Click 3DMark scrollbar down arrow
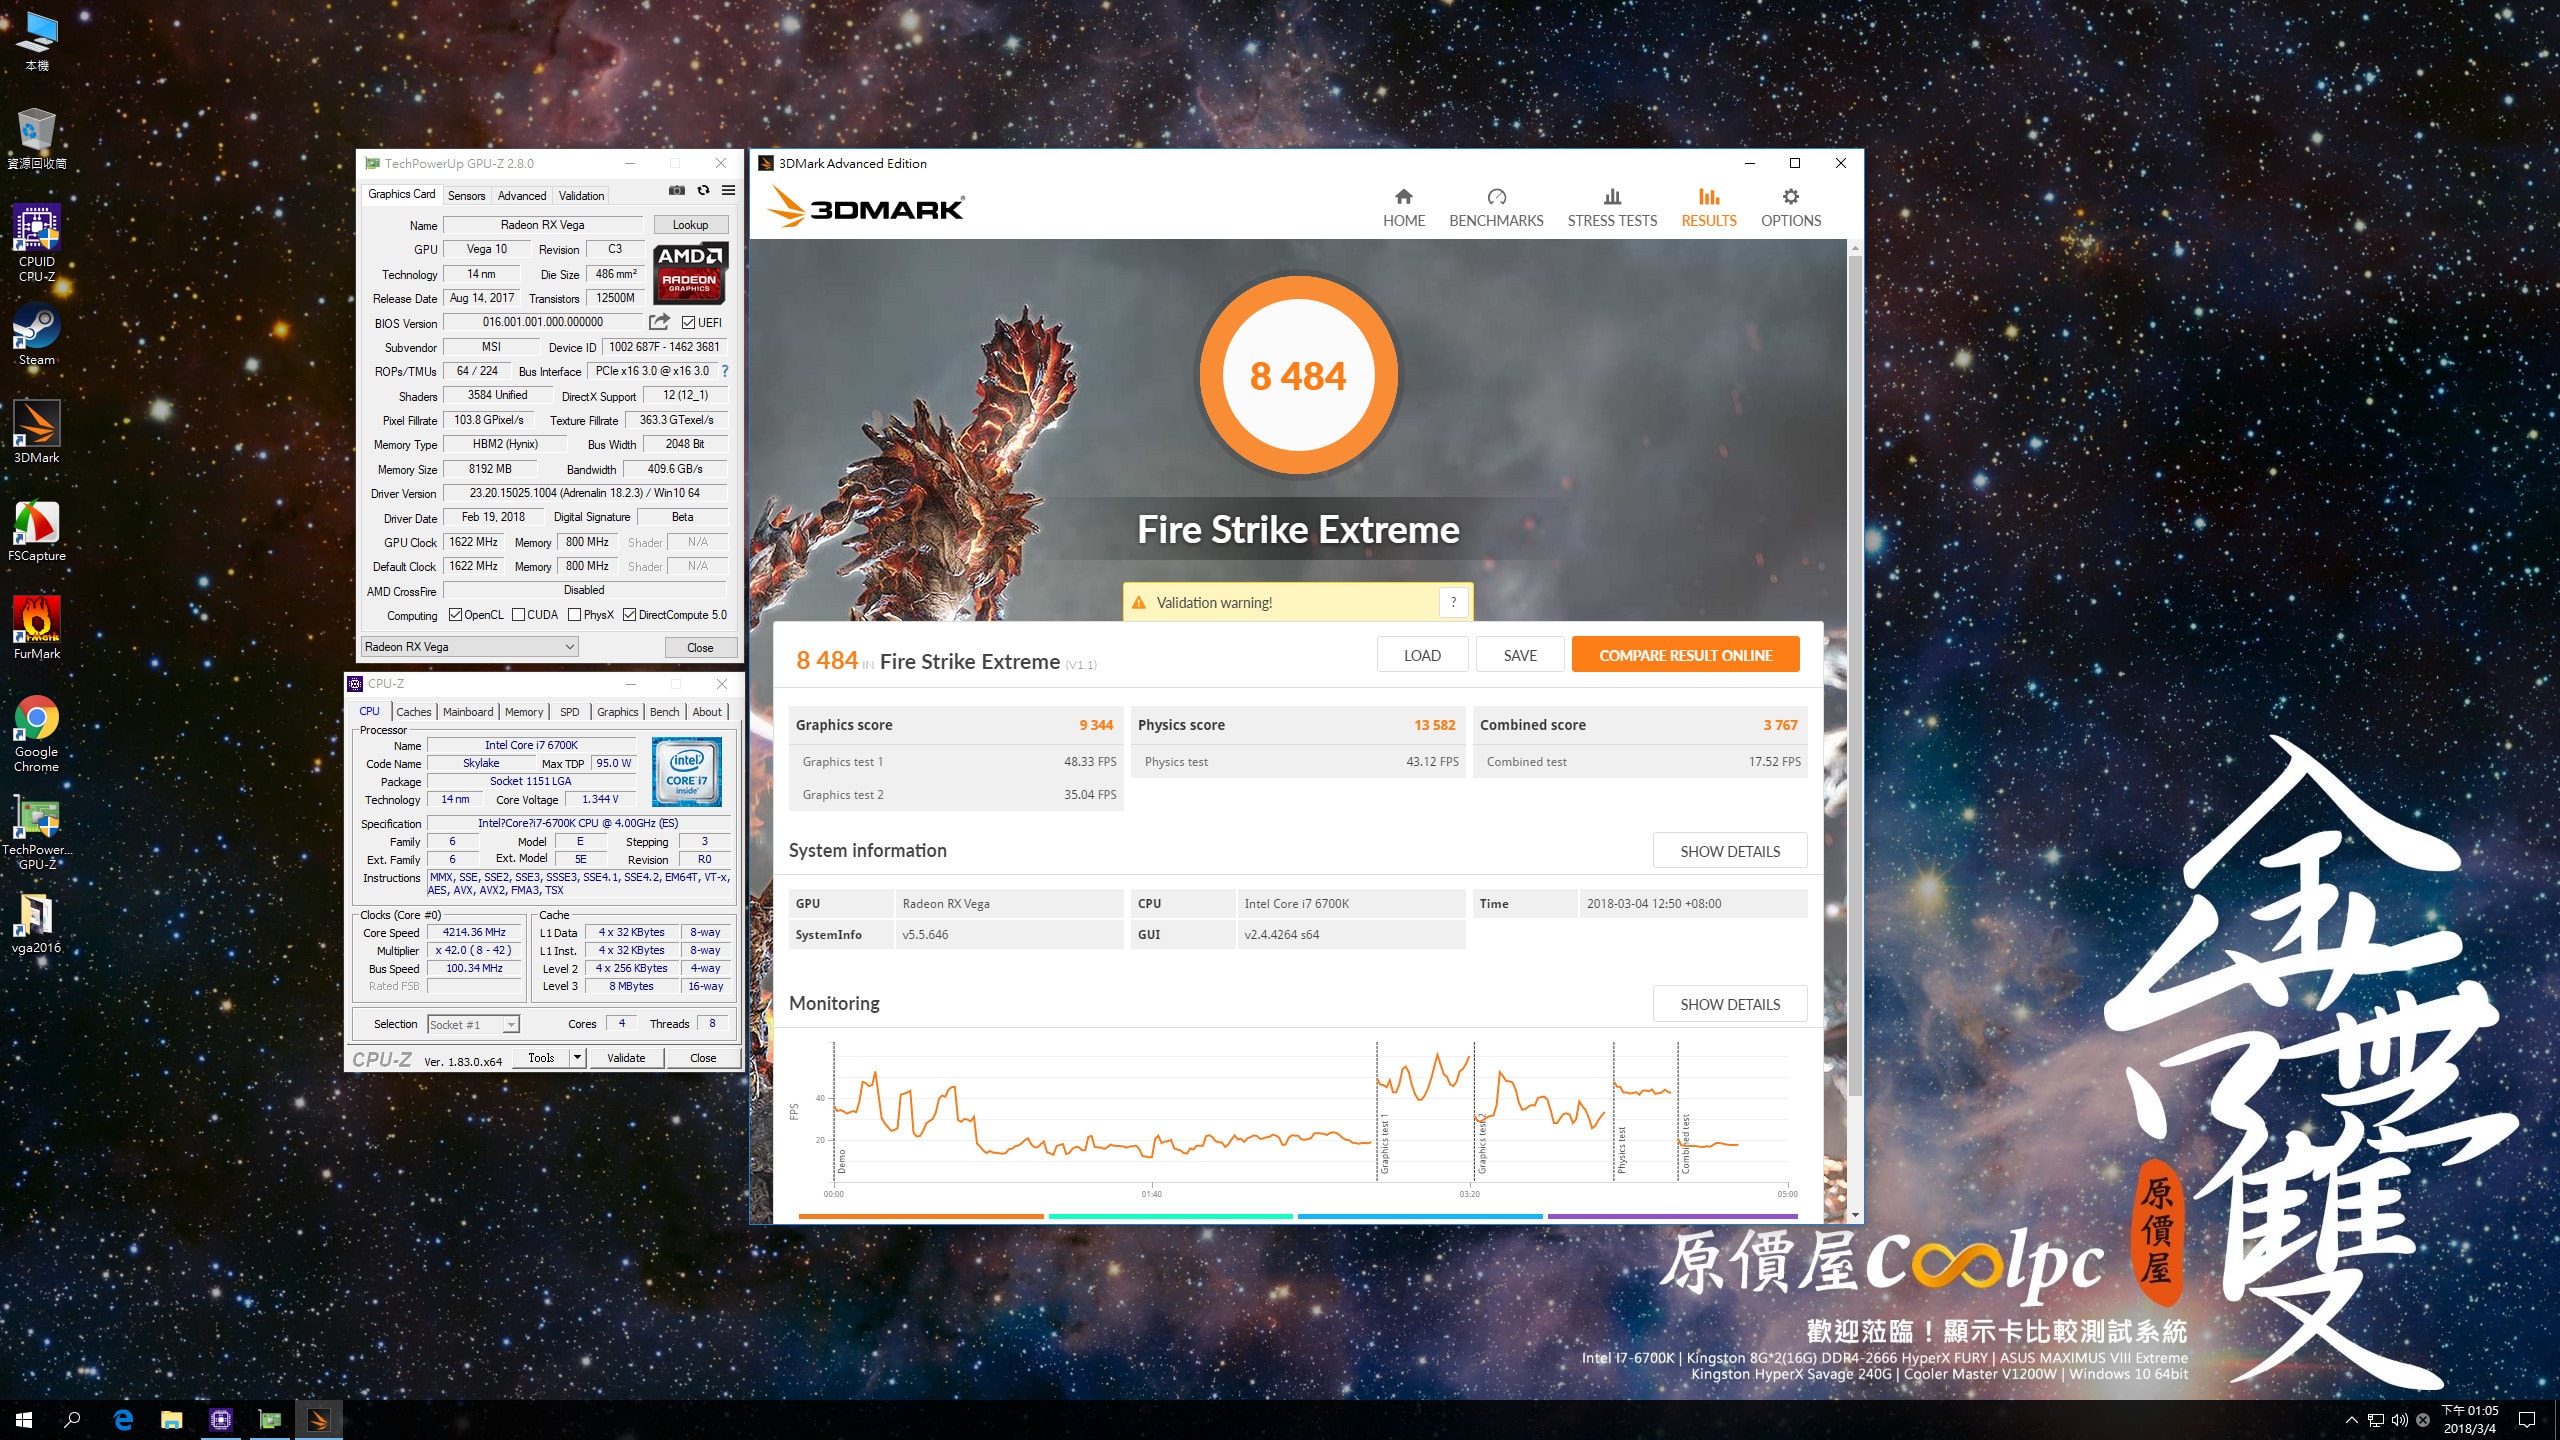The width and height of the screenshot is (2560, 1440). coord(1855,1215)
